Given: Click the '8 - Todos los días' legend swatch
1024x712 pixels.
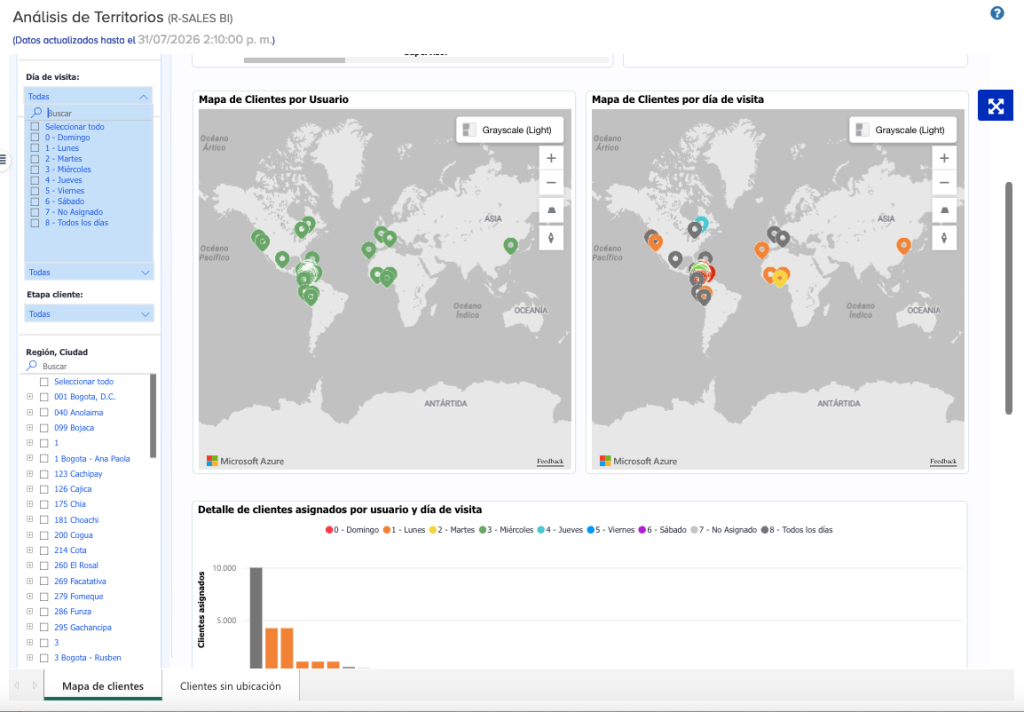Looking at the screenshot, I should point(765,530).
